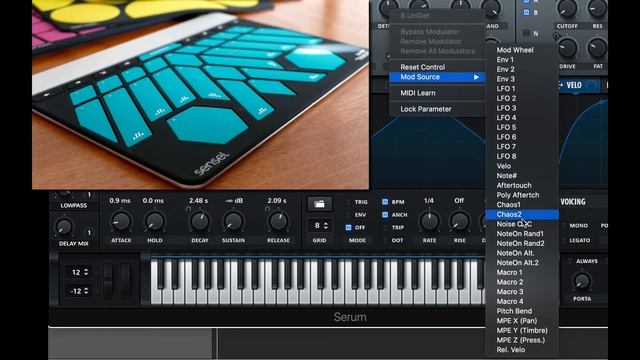
Task: Select Env 1 as mod source
Action: 522,60
